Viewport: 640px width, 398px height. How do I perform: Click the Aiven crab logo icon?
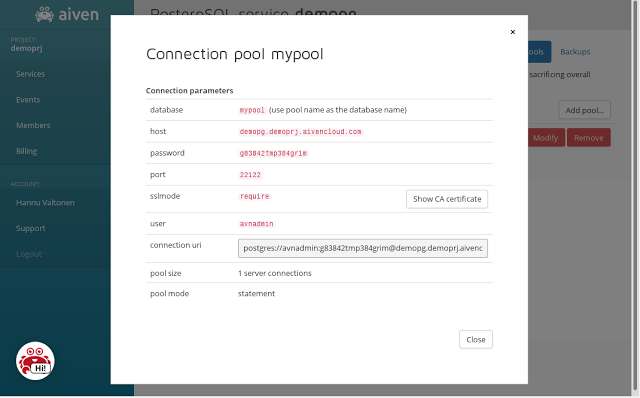tap(44, 15)
